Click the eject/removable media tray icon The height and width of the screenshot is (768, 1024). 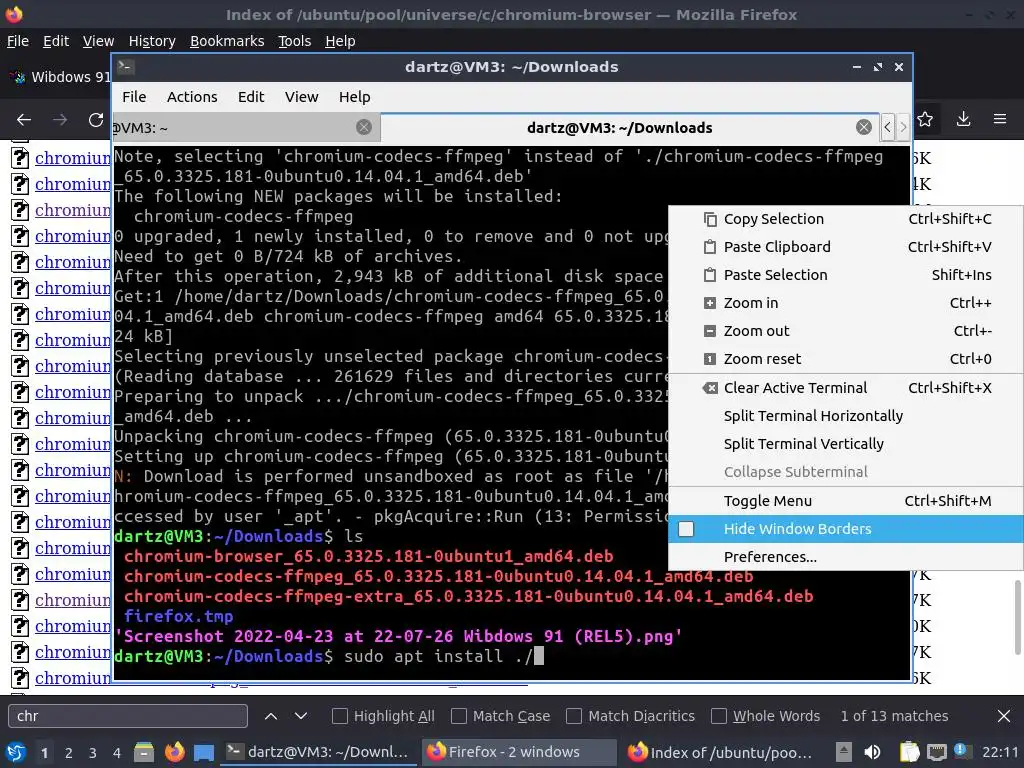click(x=844, y=752)
